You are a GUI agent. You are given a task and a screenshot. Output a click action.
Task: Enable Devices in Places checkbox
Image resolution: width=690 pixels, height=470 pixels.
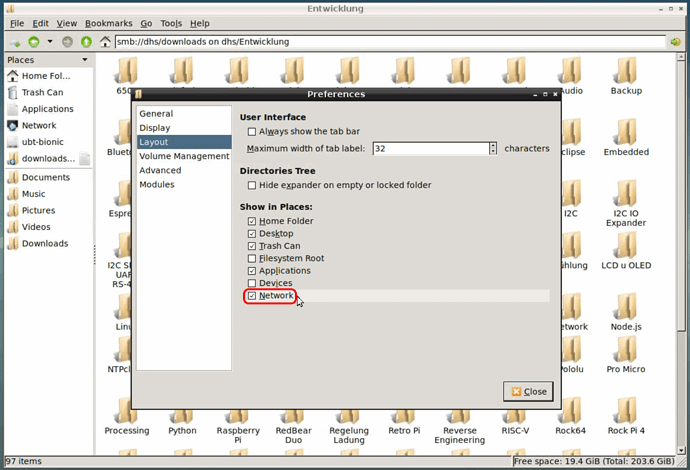click(252, 283)
